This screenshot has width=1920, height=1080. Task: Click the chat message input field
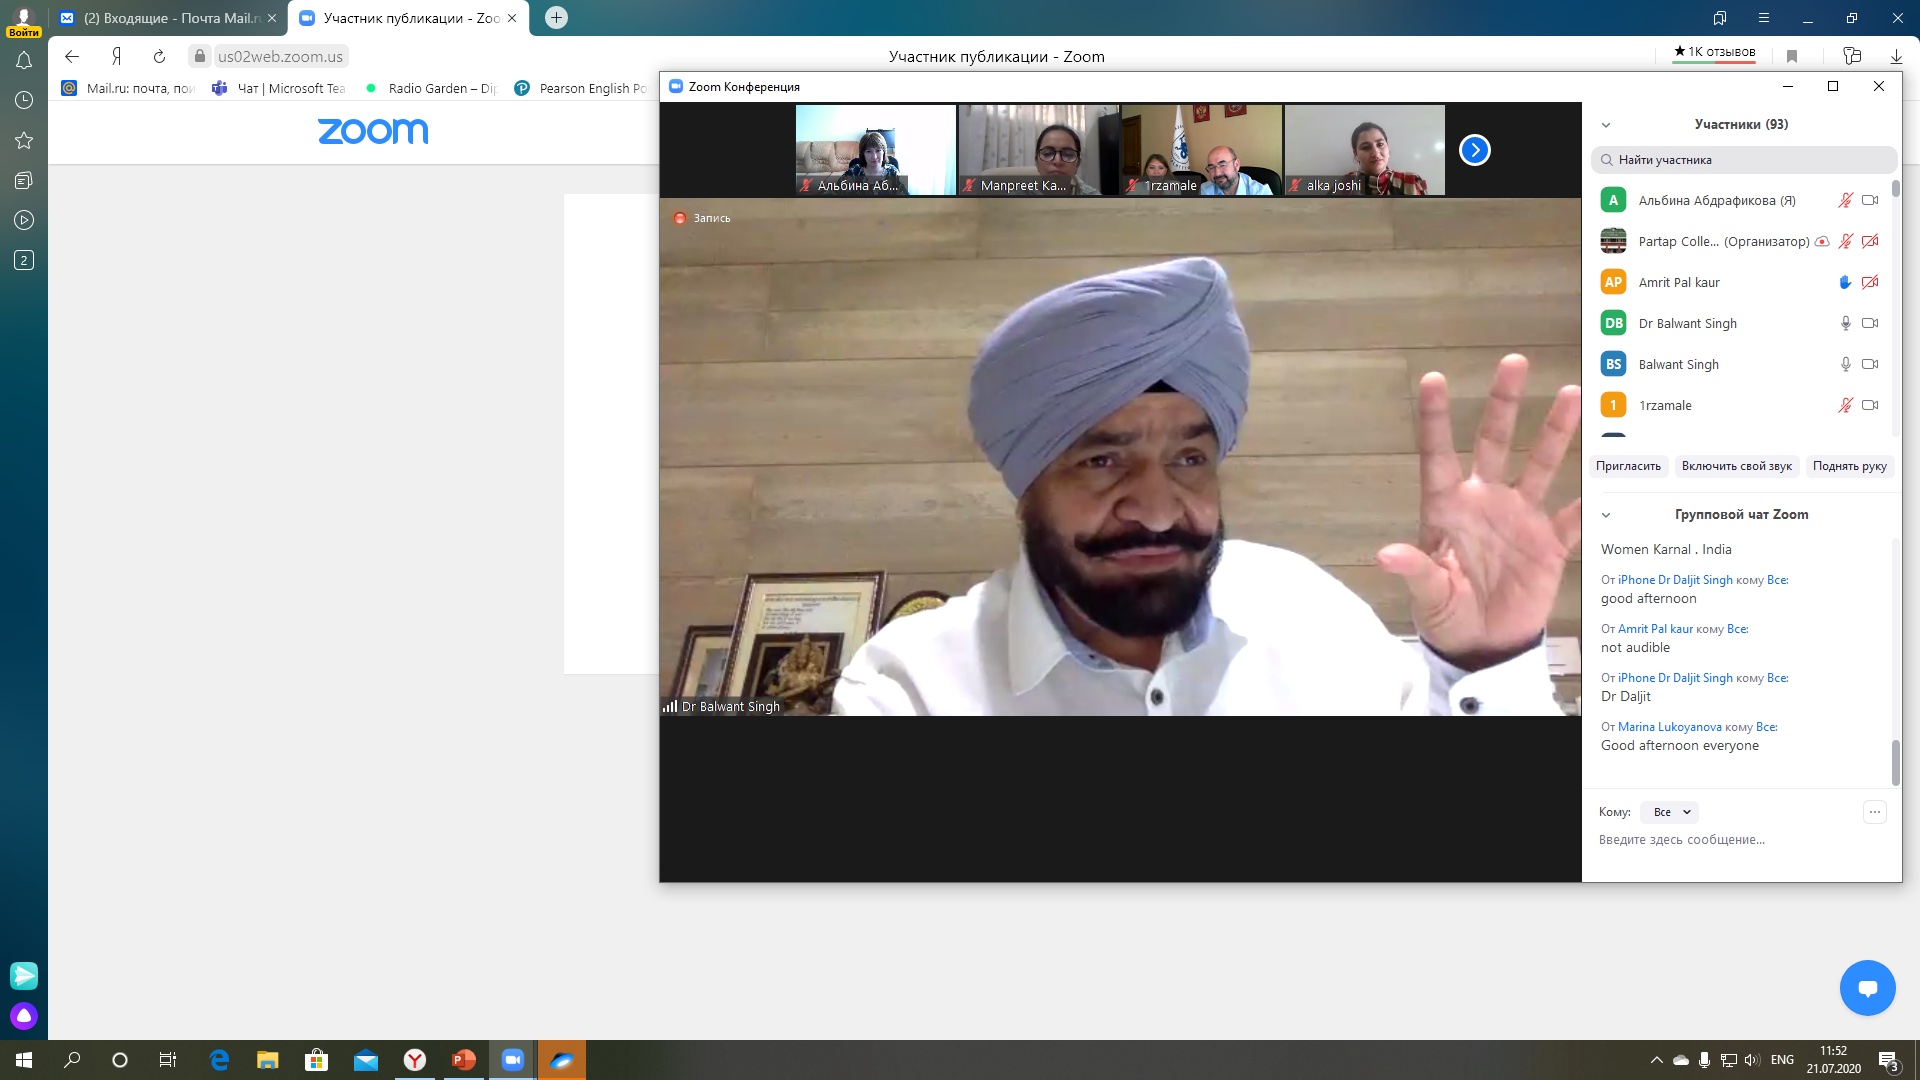(x=1740, y=840)
